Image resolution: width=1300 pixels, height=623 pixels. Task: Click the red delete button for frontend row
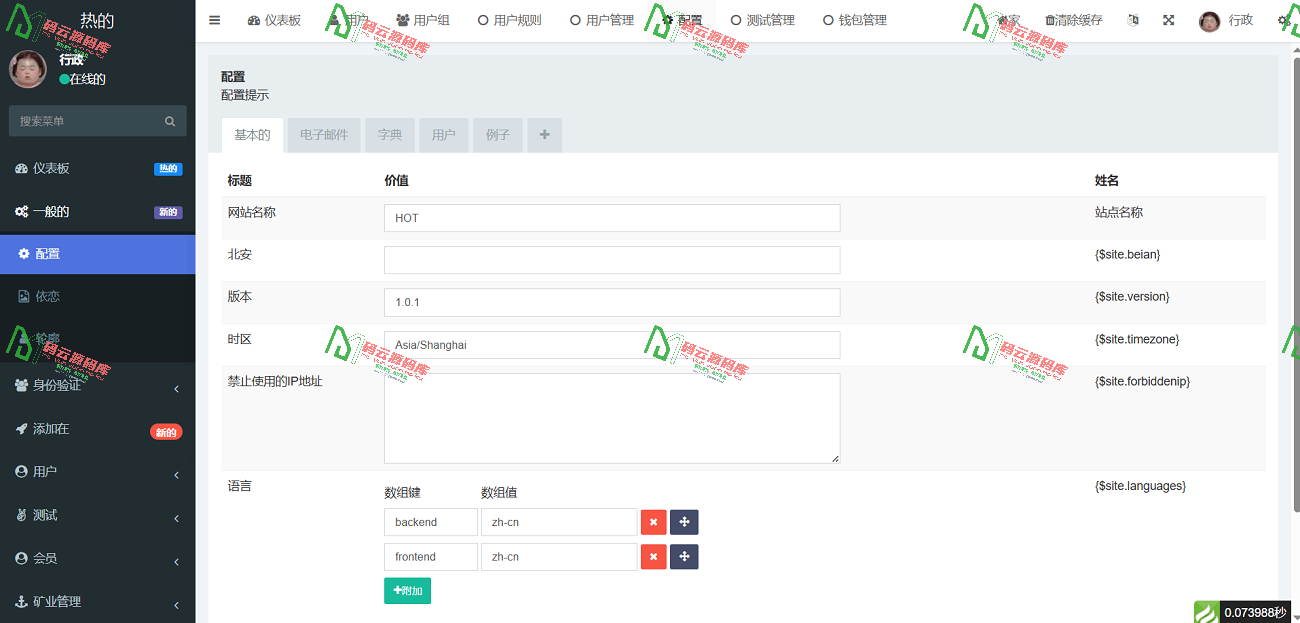click(x=653, y=557)
